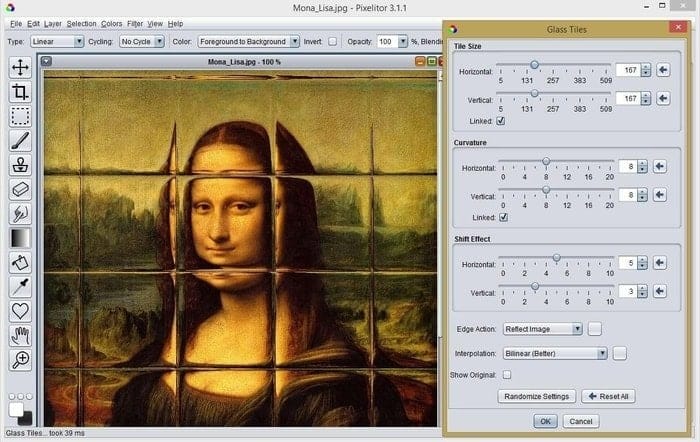
Task: Click reset button beside Edge Action
Action: pyautogui.click(x=595, y=329)
